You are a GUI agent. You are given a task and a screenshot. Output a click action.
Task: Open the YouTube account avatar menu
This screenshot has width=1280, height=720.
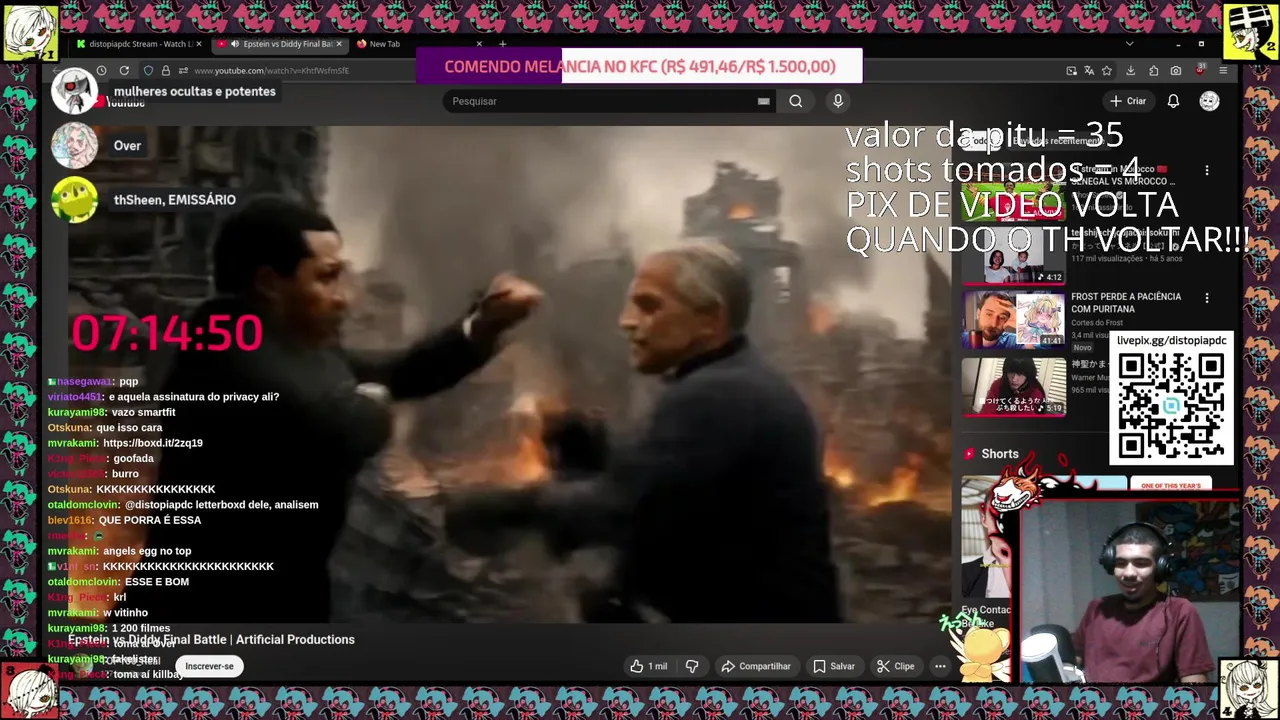click(1210, 101)
